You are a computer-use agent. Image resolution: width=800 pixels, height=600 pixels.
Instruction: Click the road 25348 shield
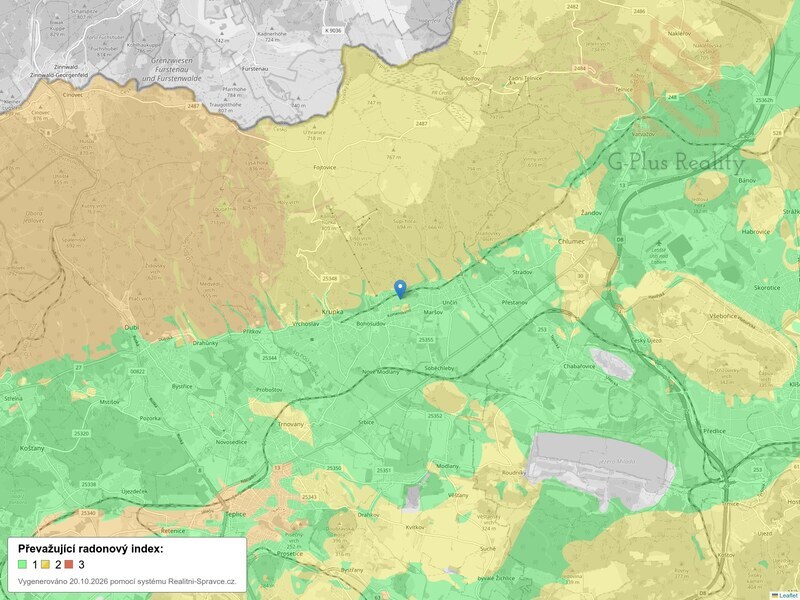coord(330,279)
